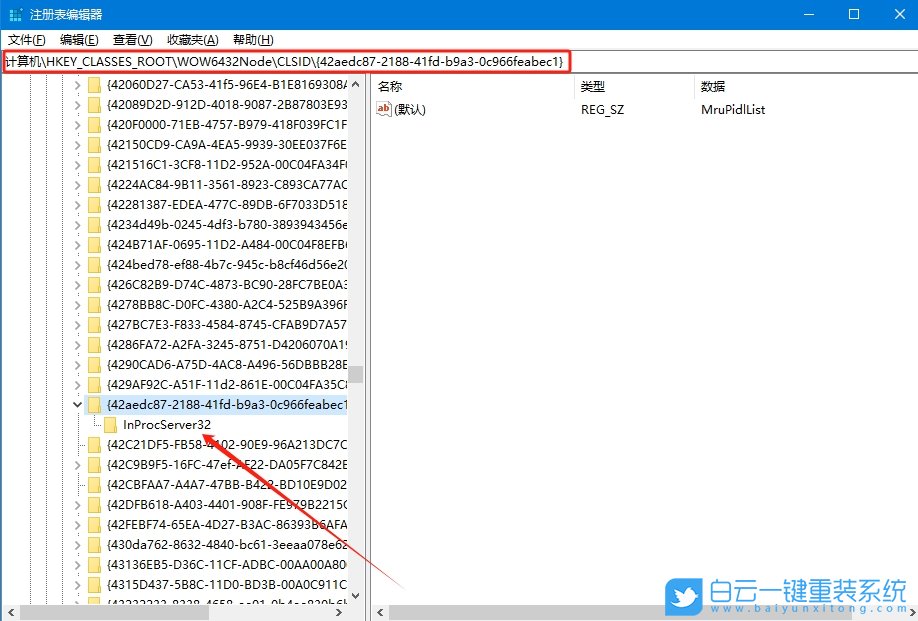The width and height of the screenshot is (918, 621).
Task: Click folder icon of {42aedc87-2188-41fd key
Action: pyautogui.click(x=95, y=405)
